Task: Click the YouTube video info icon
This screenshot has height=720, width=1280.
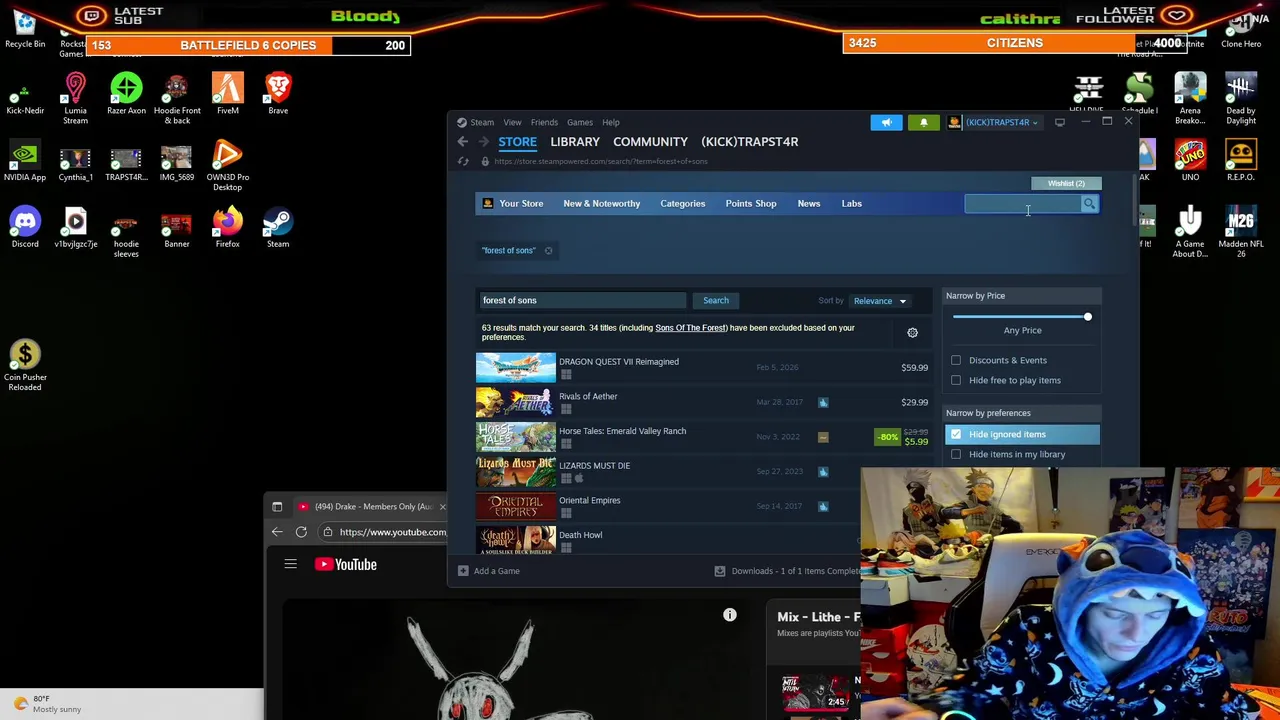Action: [730, 616]
